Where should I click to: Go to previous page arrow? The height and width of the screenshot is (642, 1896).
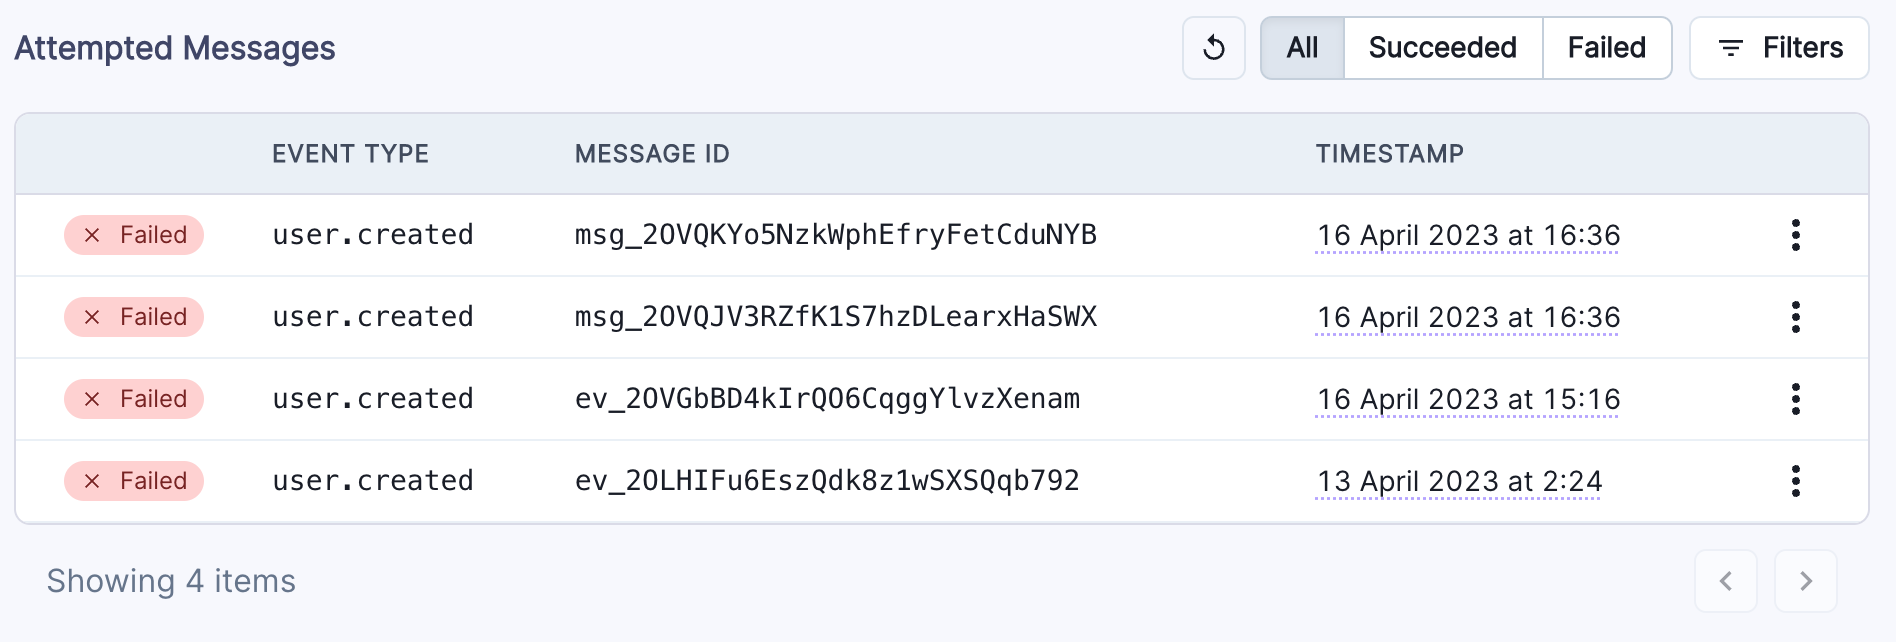1725,581
